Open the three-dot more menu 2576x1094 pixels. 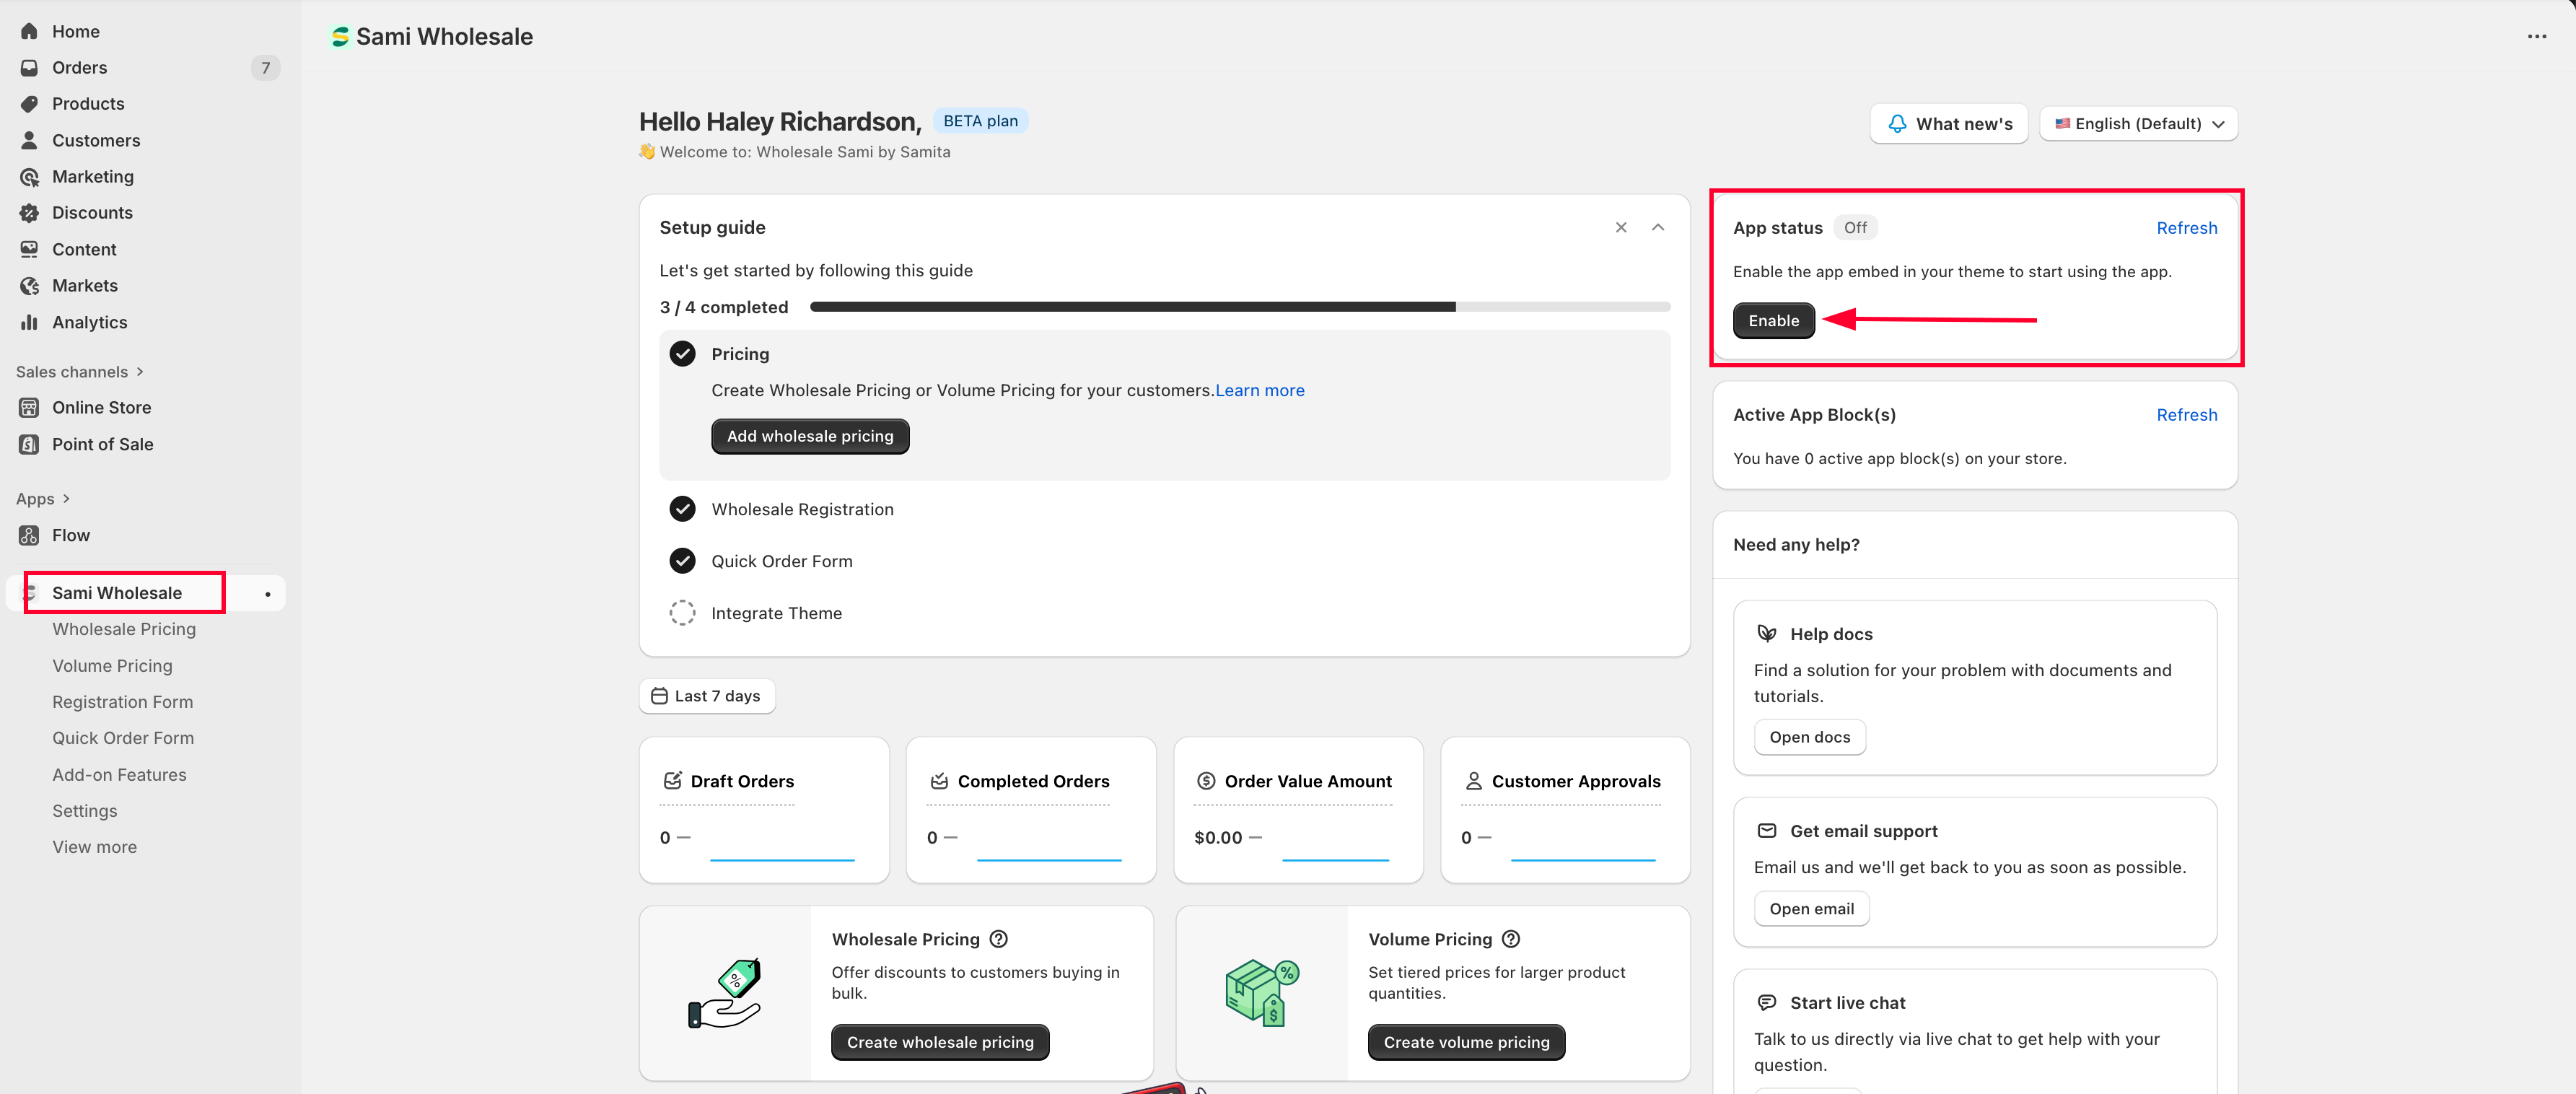(x=2536, y=37)
